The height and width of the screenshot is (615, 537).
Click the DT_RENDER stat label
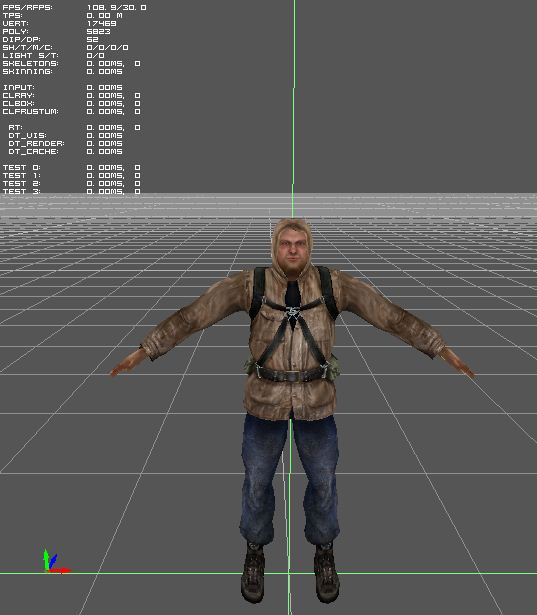[36, 144]
